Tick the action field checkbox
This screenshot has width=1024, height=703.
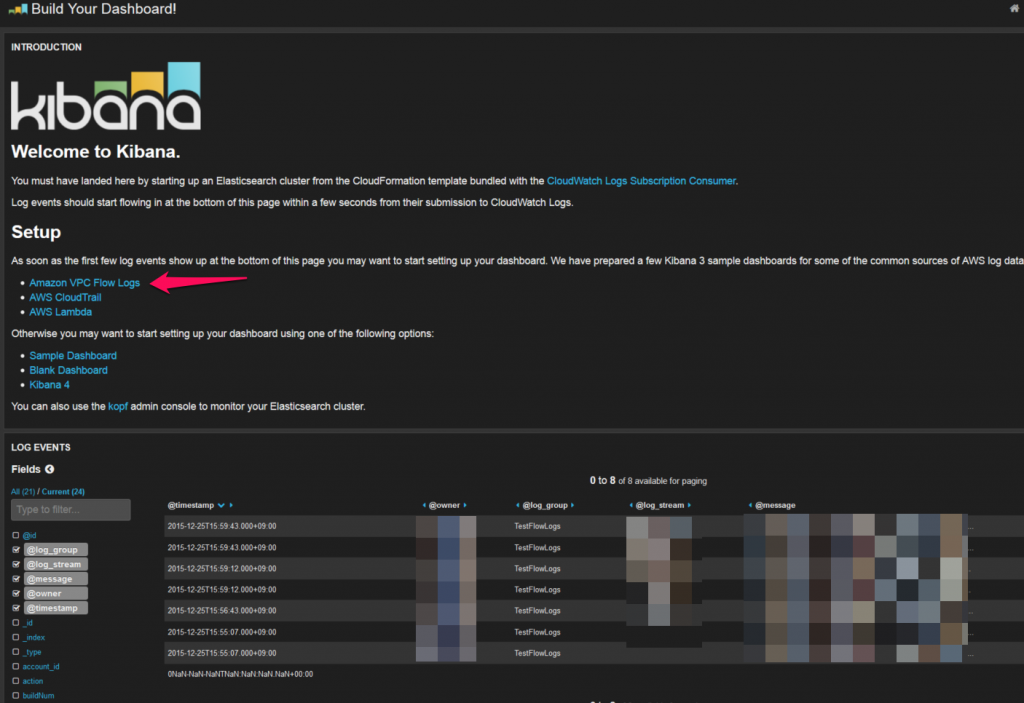pyautogui.click(x=16, y=681)
